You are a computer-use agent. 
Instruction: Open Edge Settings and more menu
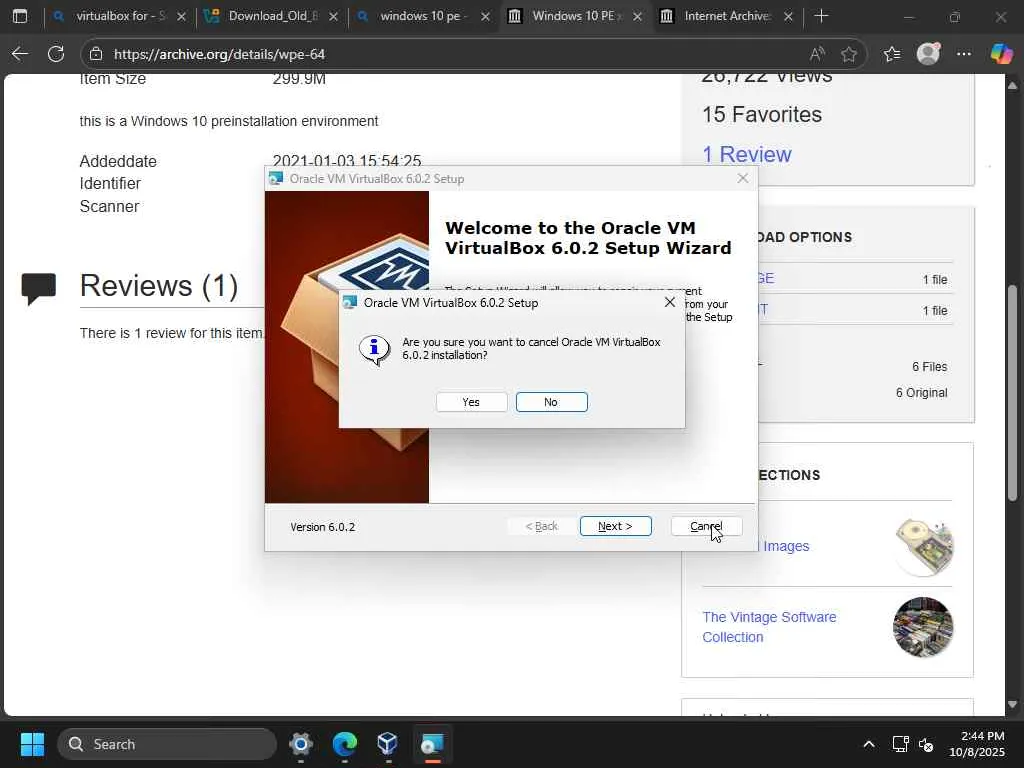coord(964,54)
